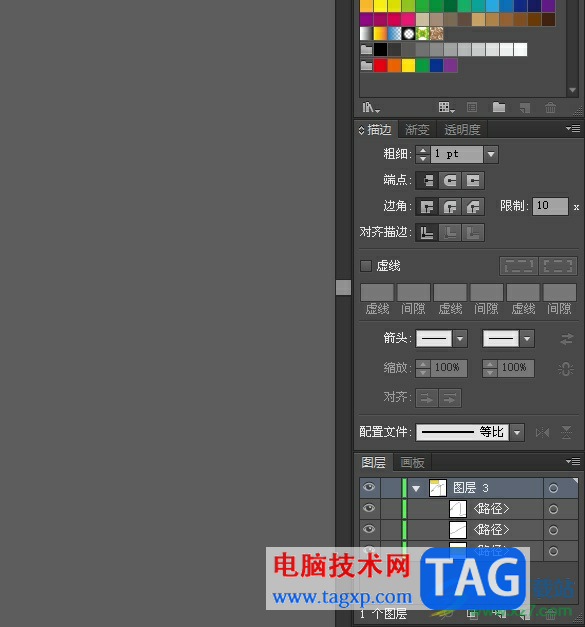
Task: Toggle visibility of first 路径 sublayer
Action: coord(369,508)
